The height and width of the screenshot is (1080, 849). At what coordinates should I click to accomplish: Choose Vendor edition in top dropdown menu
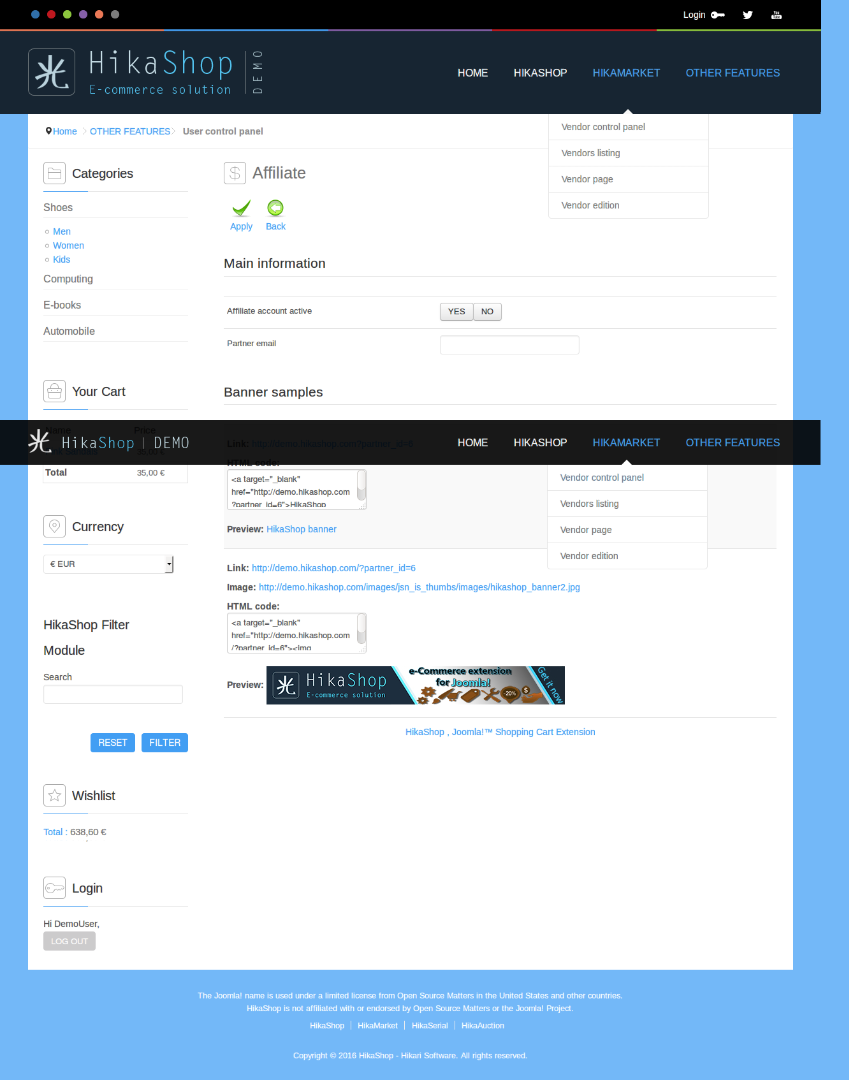click(628, 205)
